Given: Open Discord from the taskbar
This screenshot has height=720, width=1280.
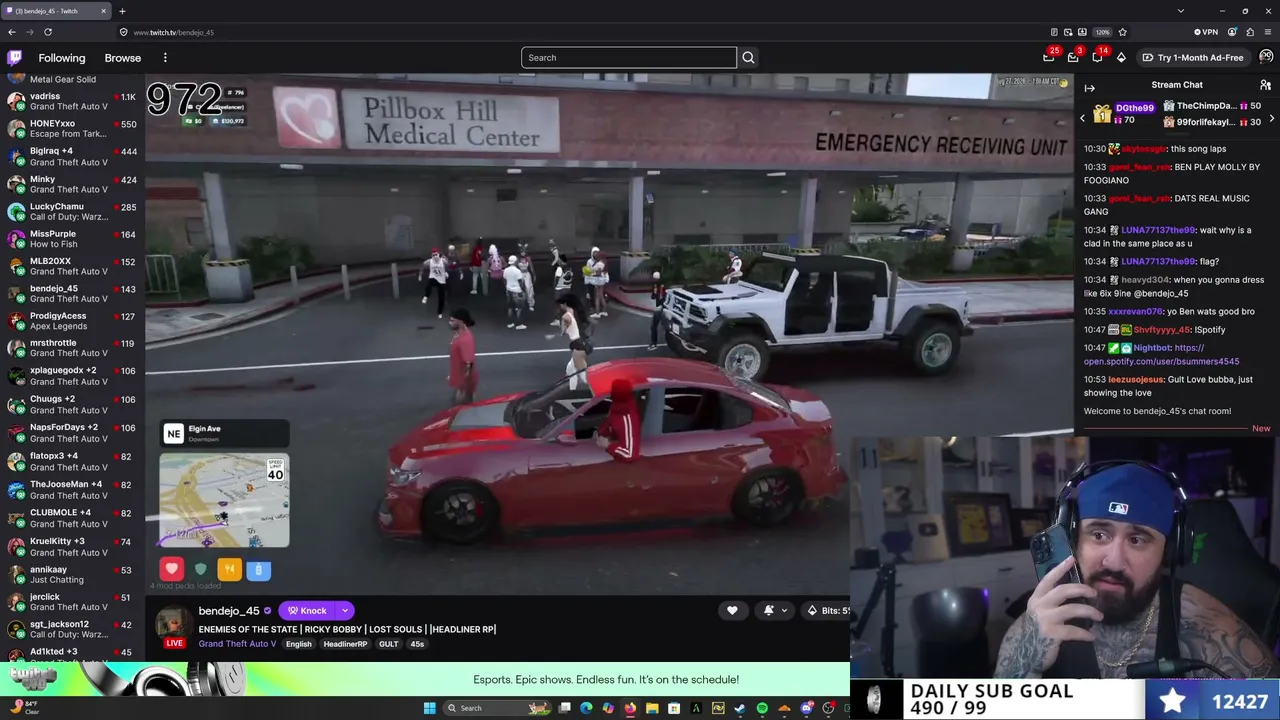Looking at the screenshot, I should (x=806, y=708).
